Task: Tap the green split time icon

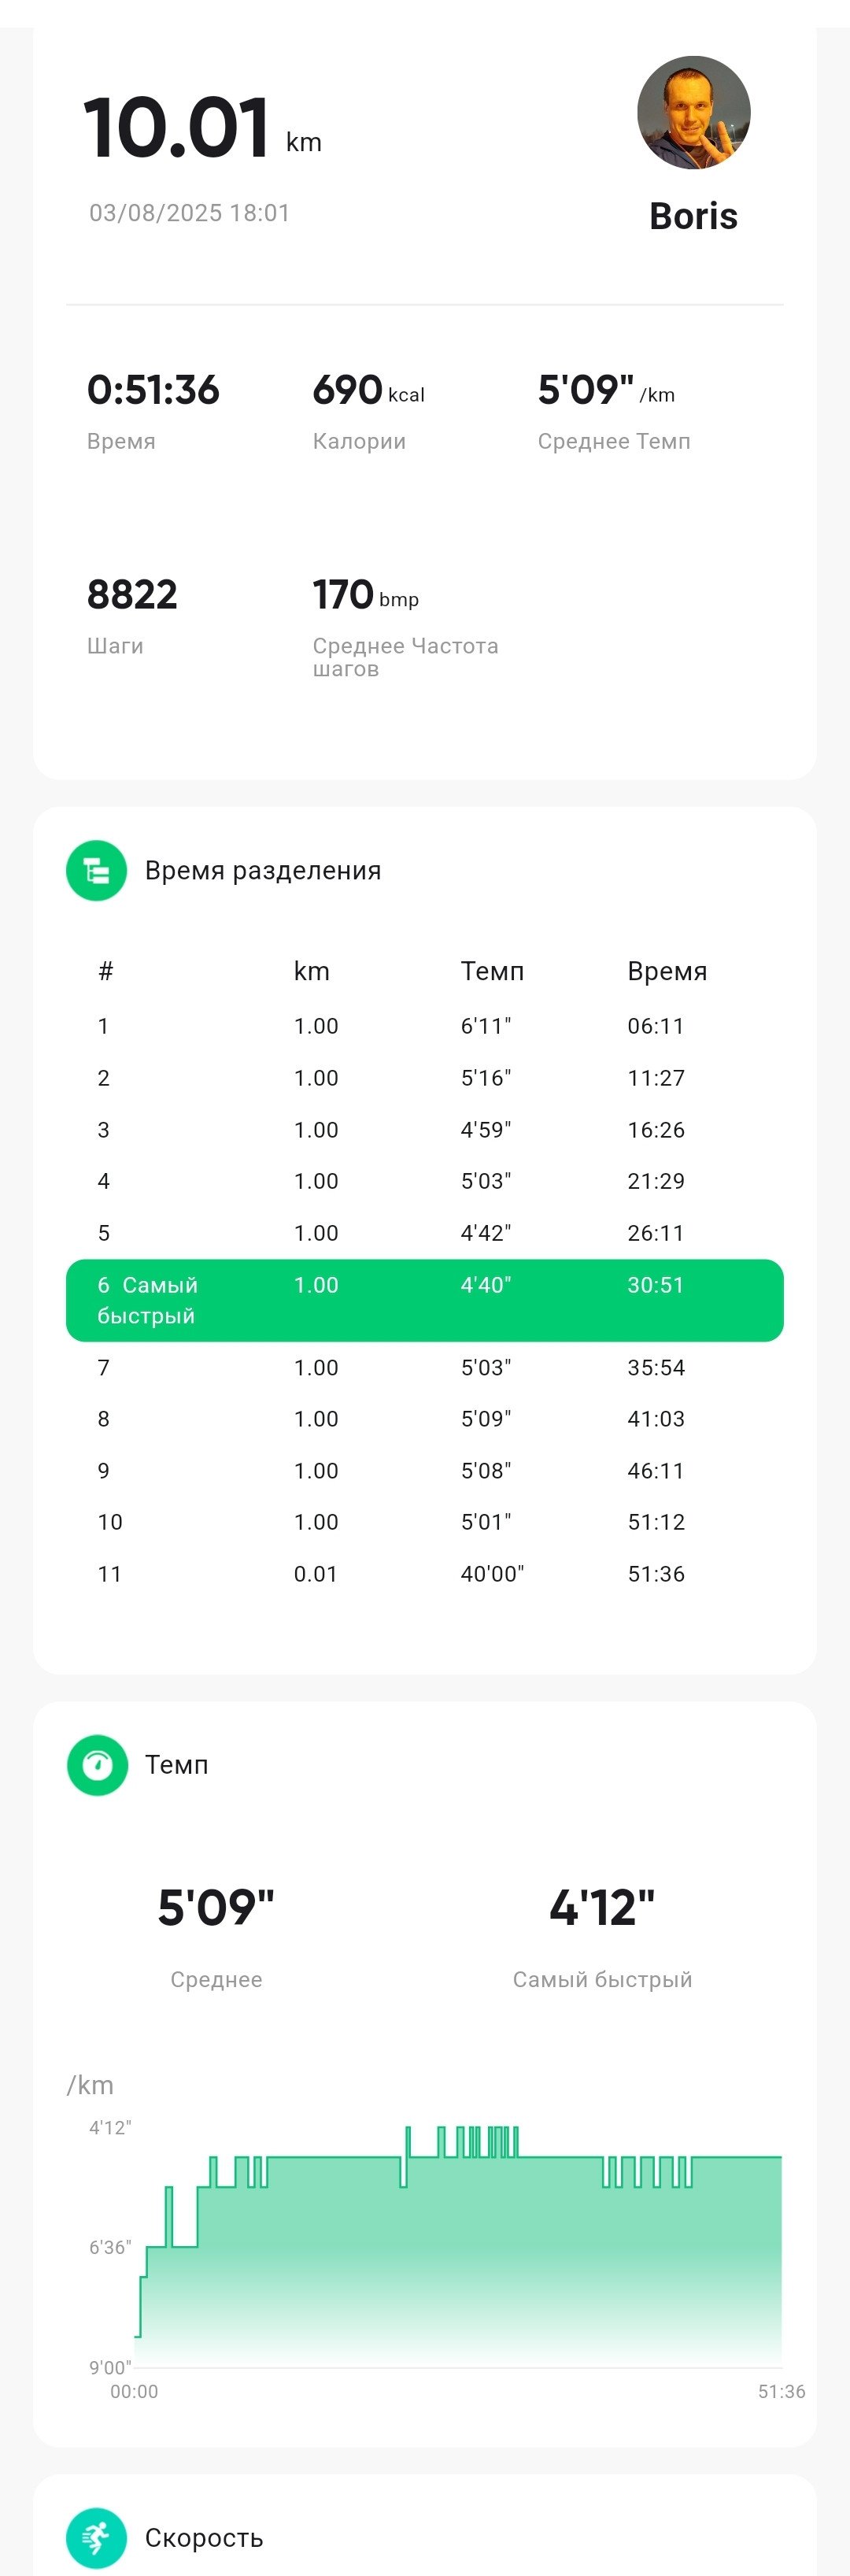Action: click(96, 870)
